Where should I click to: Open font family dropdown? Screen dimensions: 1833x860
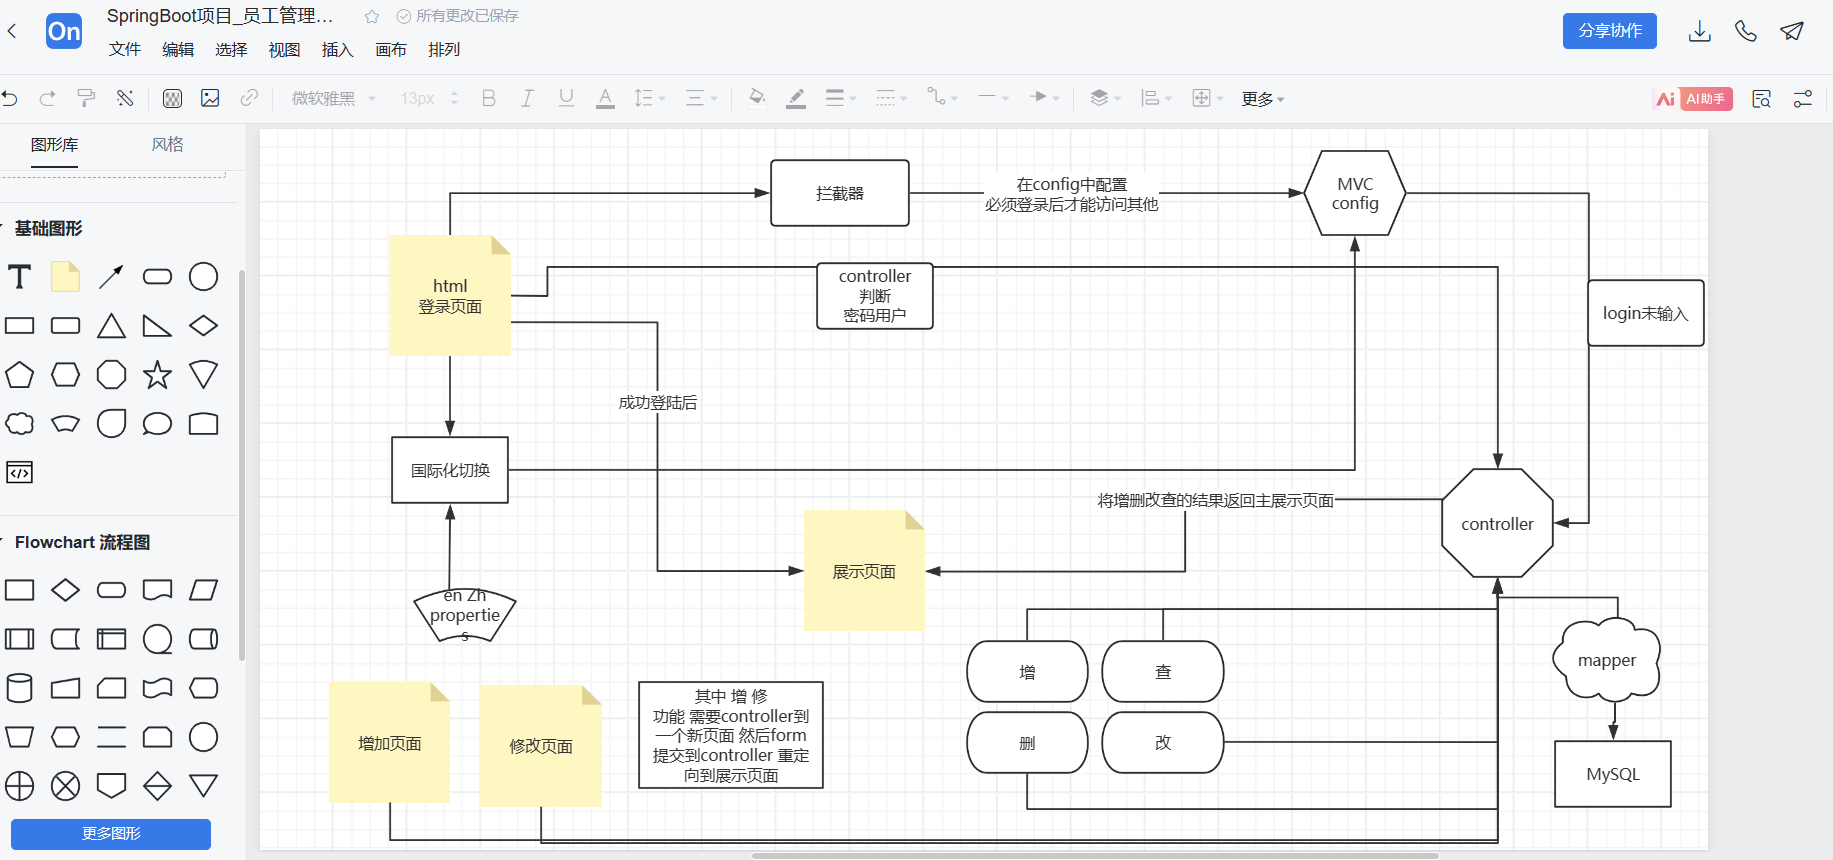coord(334,98)
